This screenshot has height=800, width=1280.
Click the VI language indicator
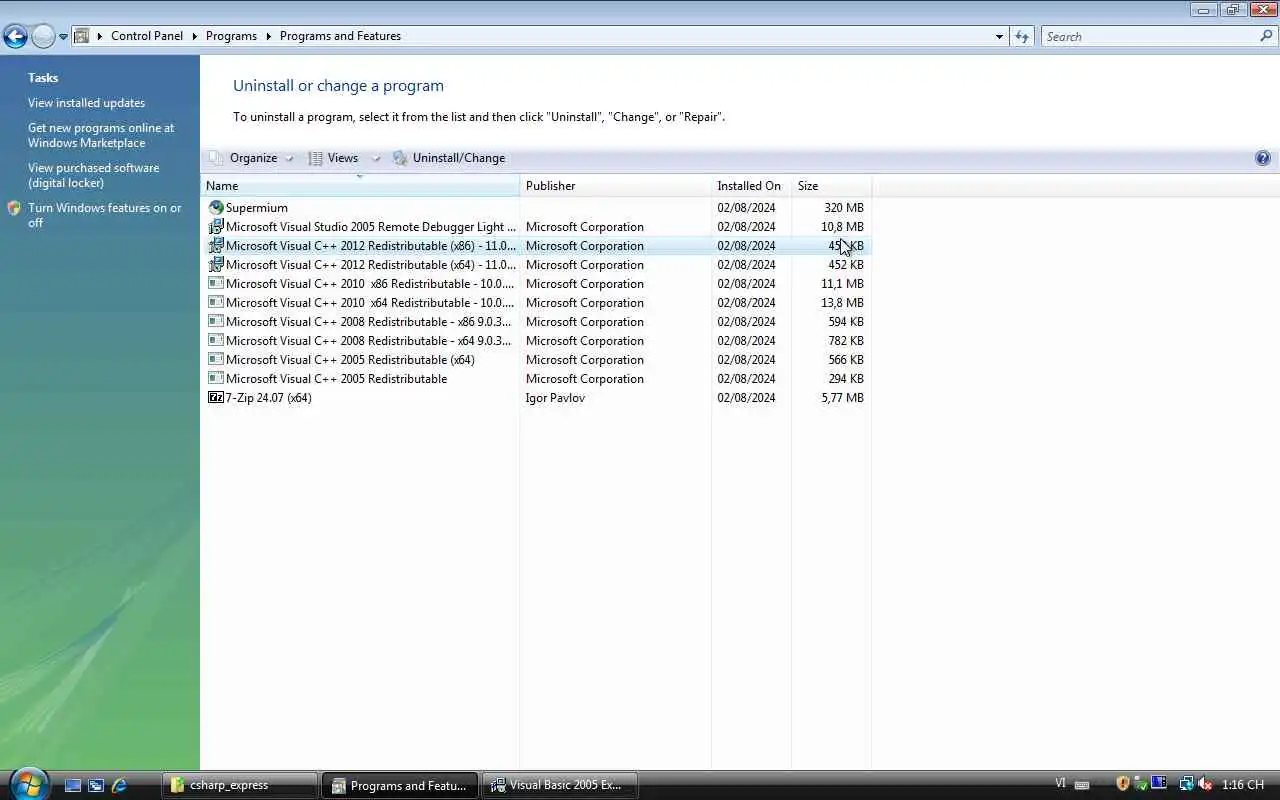tap(1060, 784)
